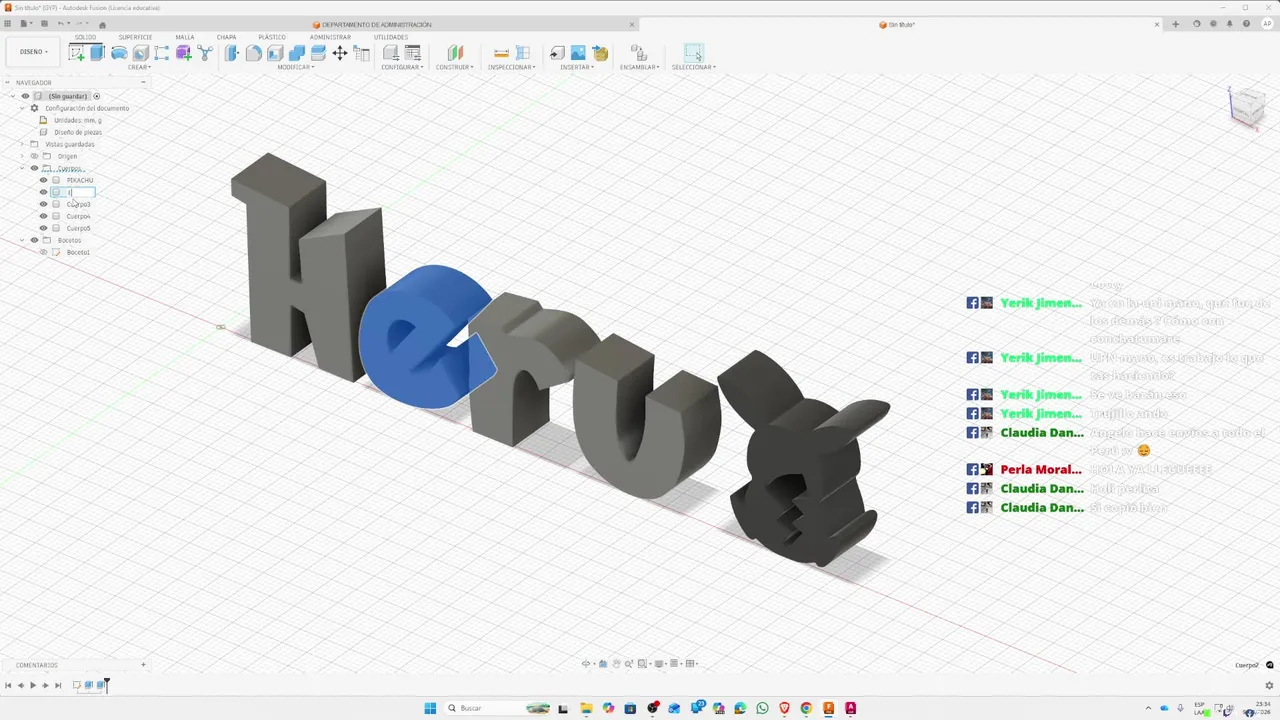Select the Fillet tool icon
The height and width of the screenshot is (720, 1280).
(253, 53)
